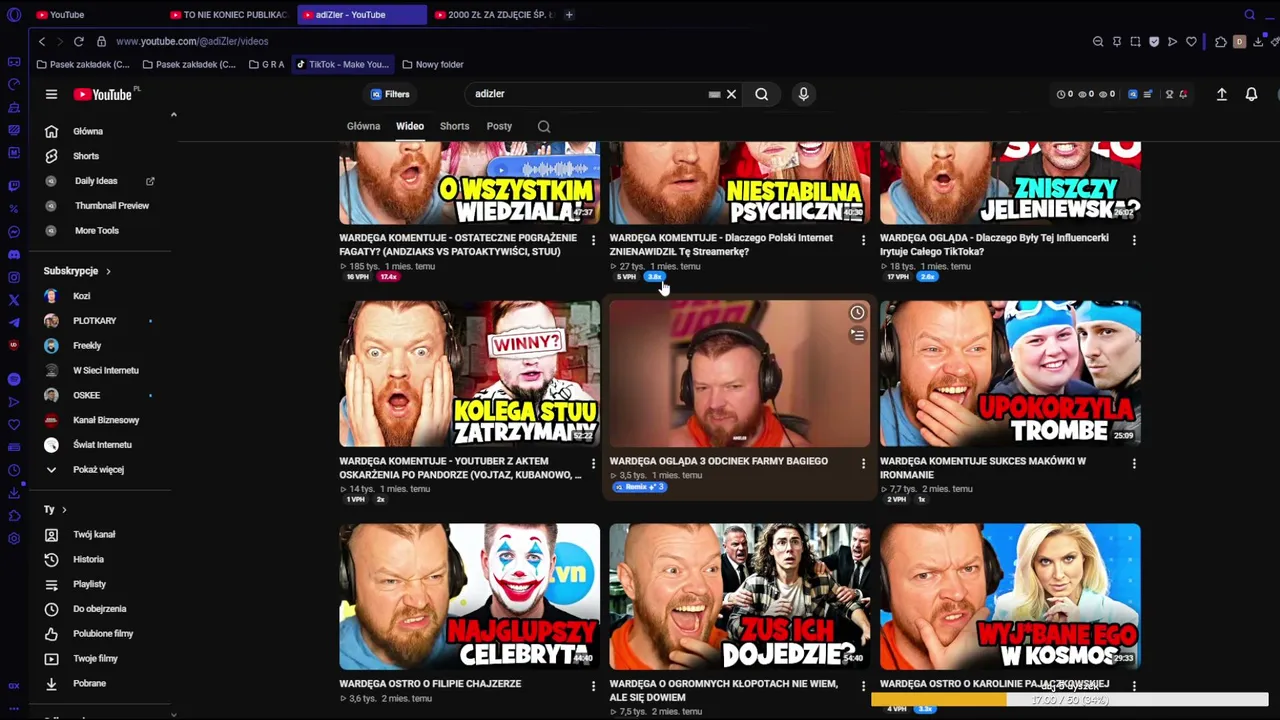
Task: Open the Twitch icon in Opera sidebar
Action: pyautogui.click(x=14, y=186)
